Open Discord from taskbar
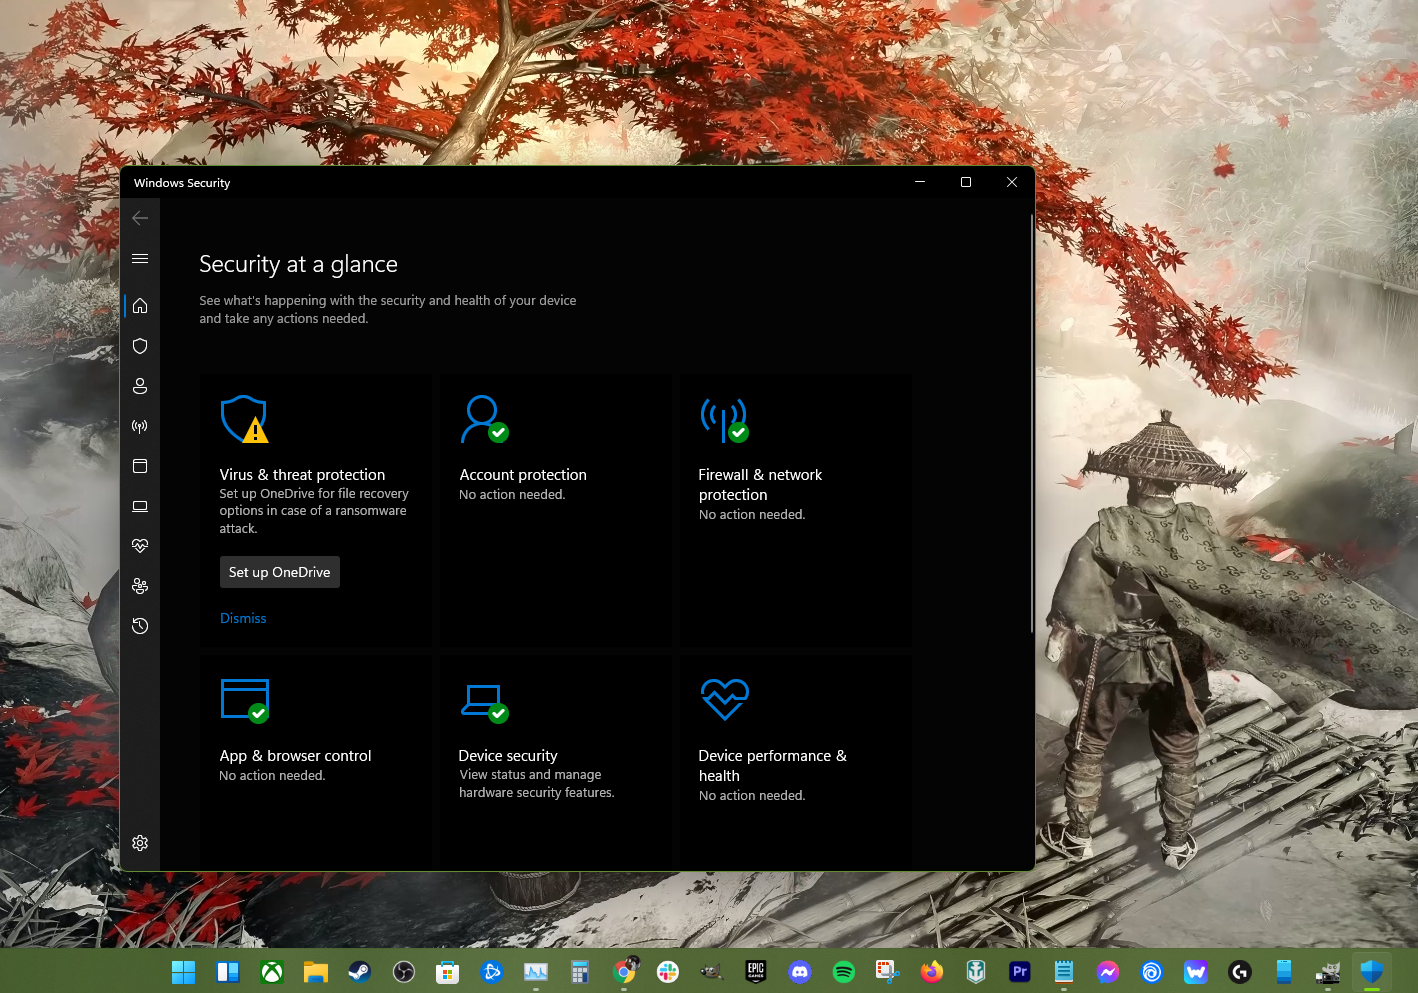The image size is (1418, 993). click(x=800, y=971)
